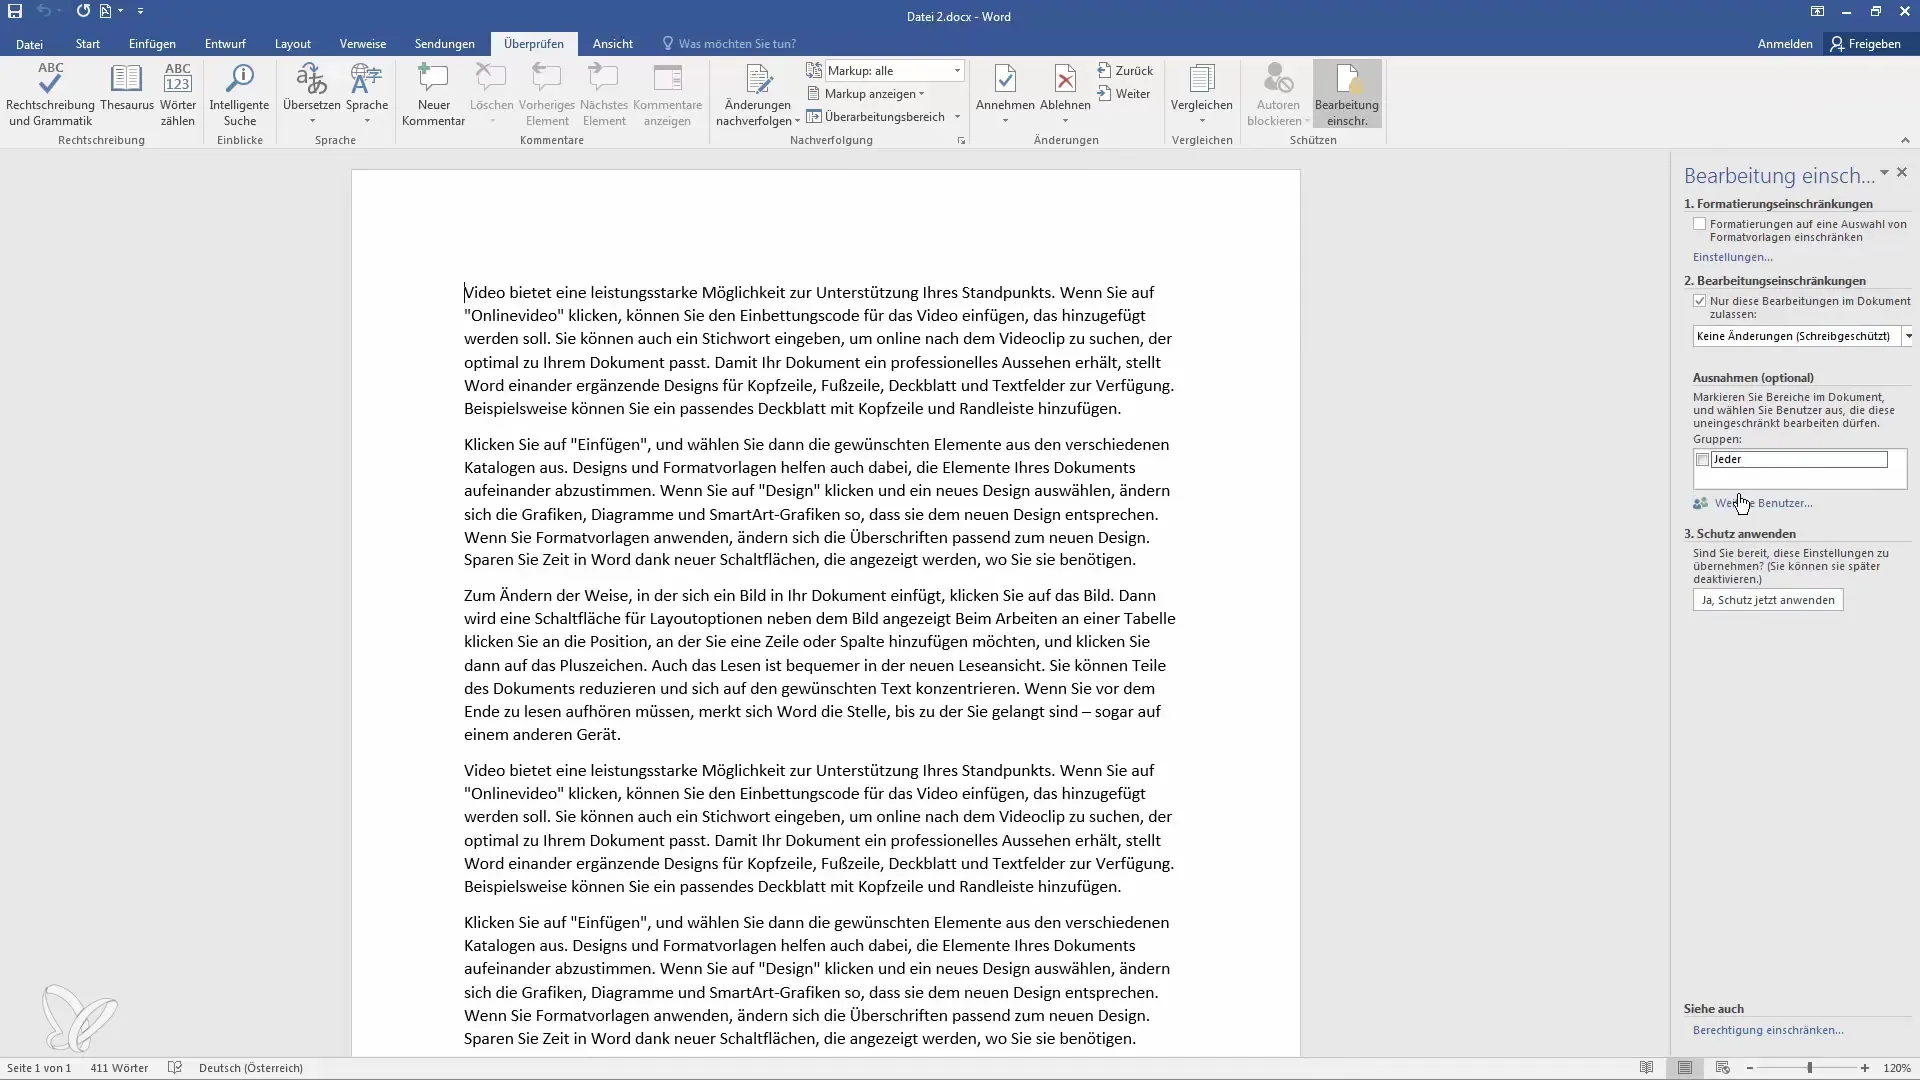The height and width of the screenshot is (1080, 1920).
Task: Click Anmelden in title bar
Action: click(1785, 44)
